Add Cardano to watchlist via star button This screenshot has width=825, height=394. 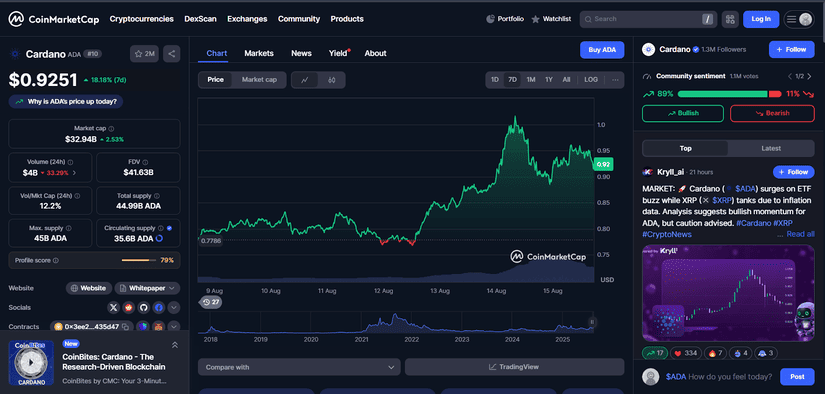coord(144,54)
